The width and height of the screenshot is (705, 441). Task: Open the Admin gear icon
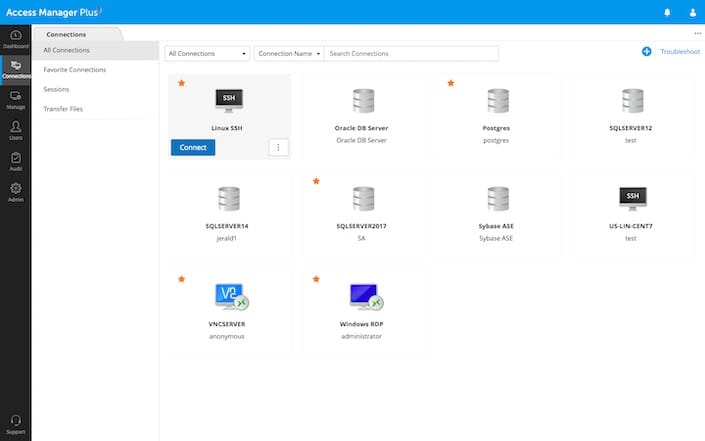pyautogui.click(x=15, y=191)
